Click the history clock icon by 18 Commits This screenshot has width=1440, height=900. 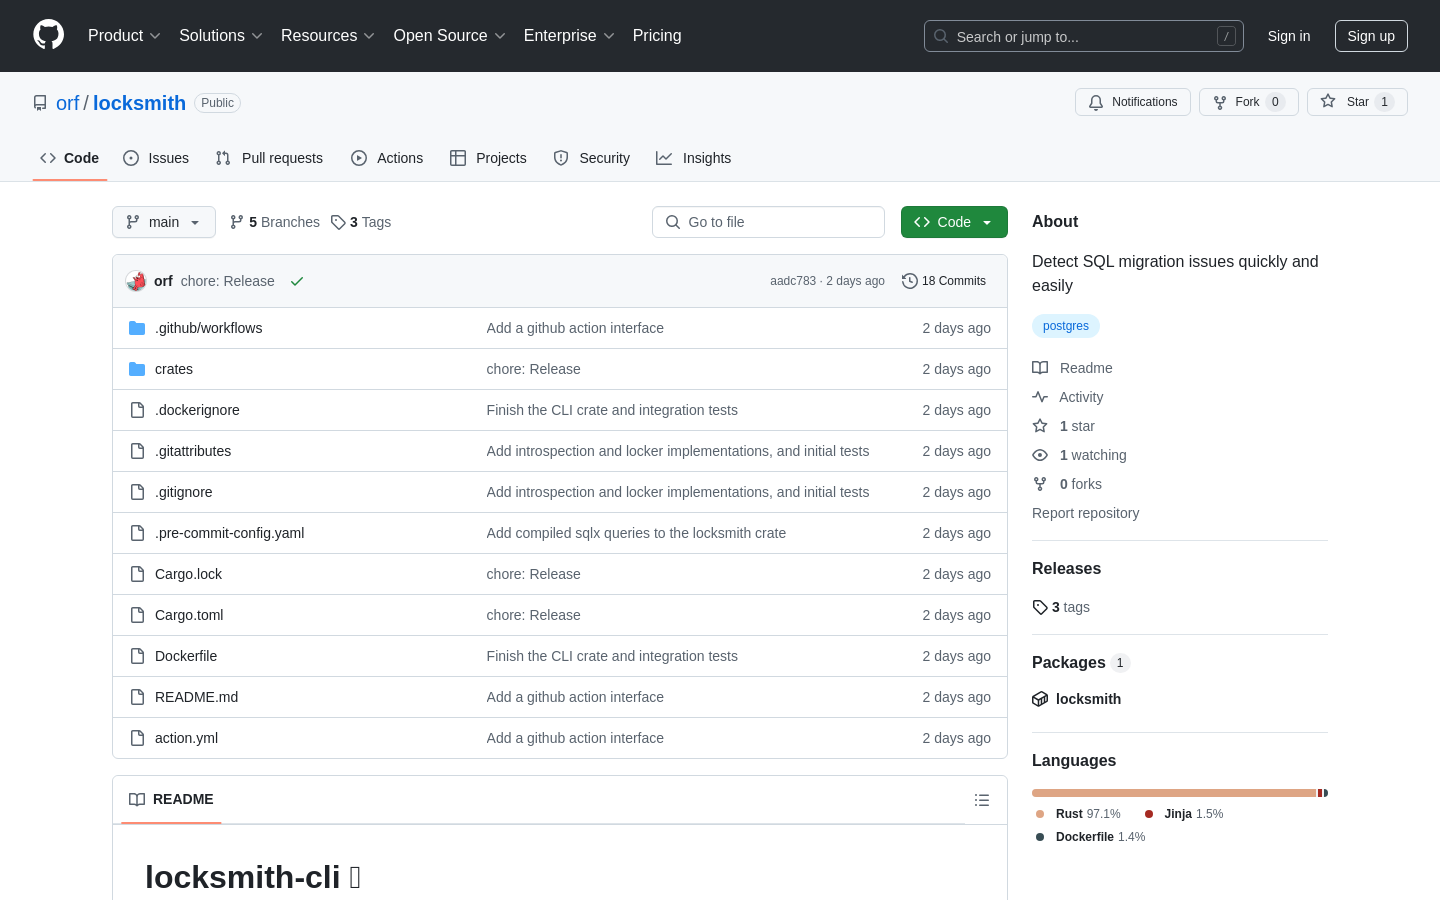pyautogui.click(x=910, y=281)
